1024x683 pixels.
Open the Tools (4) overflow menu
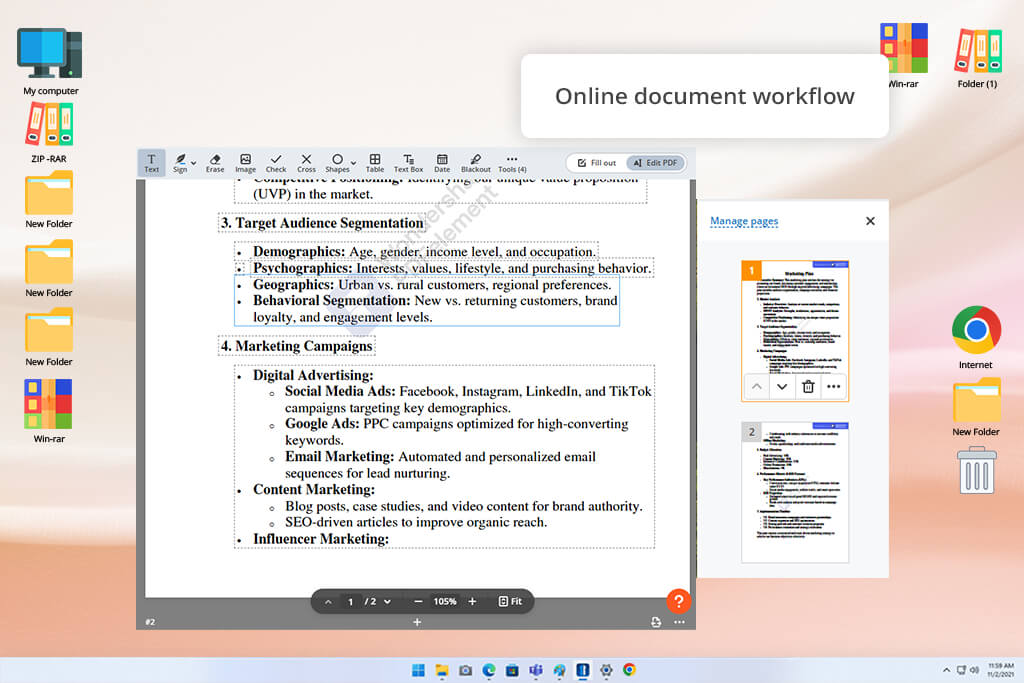coord(512,163)
